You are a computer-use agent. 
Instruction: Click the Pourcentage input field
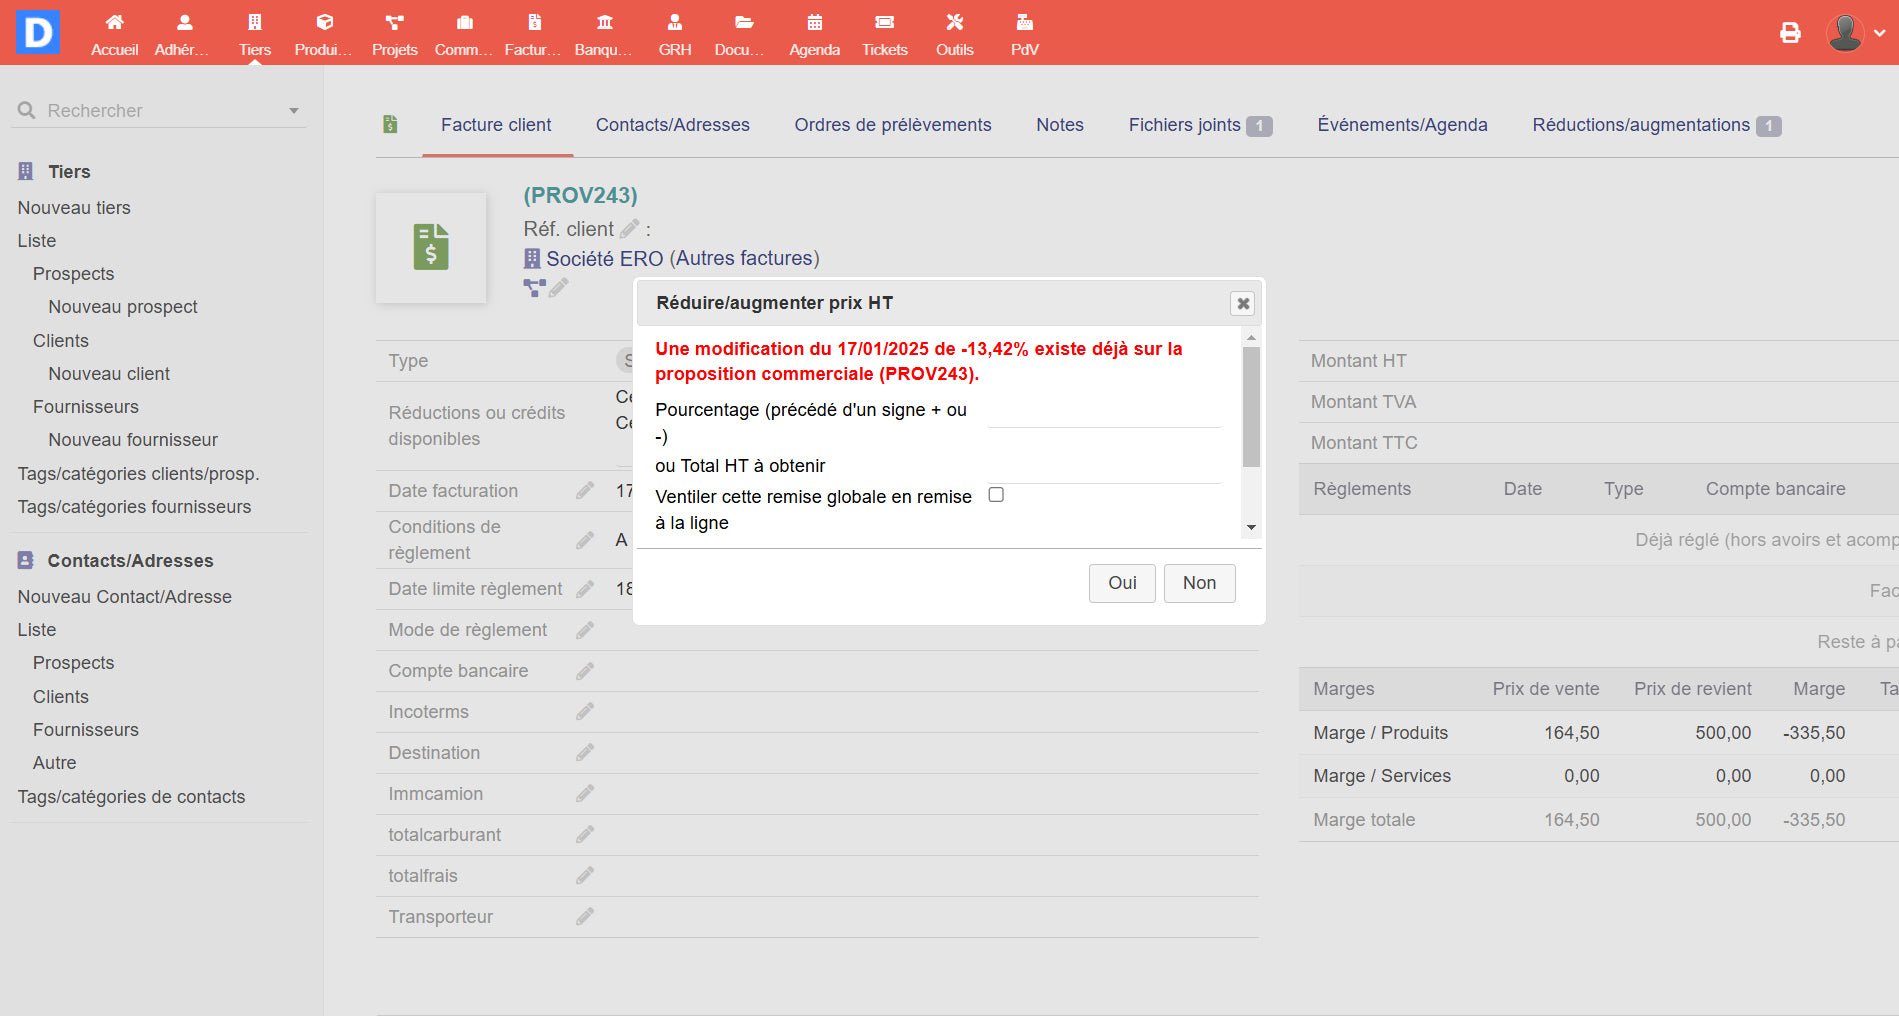click(1103, 413)
